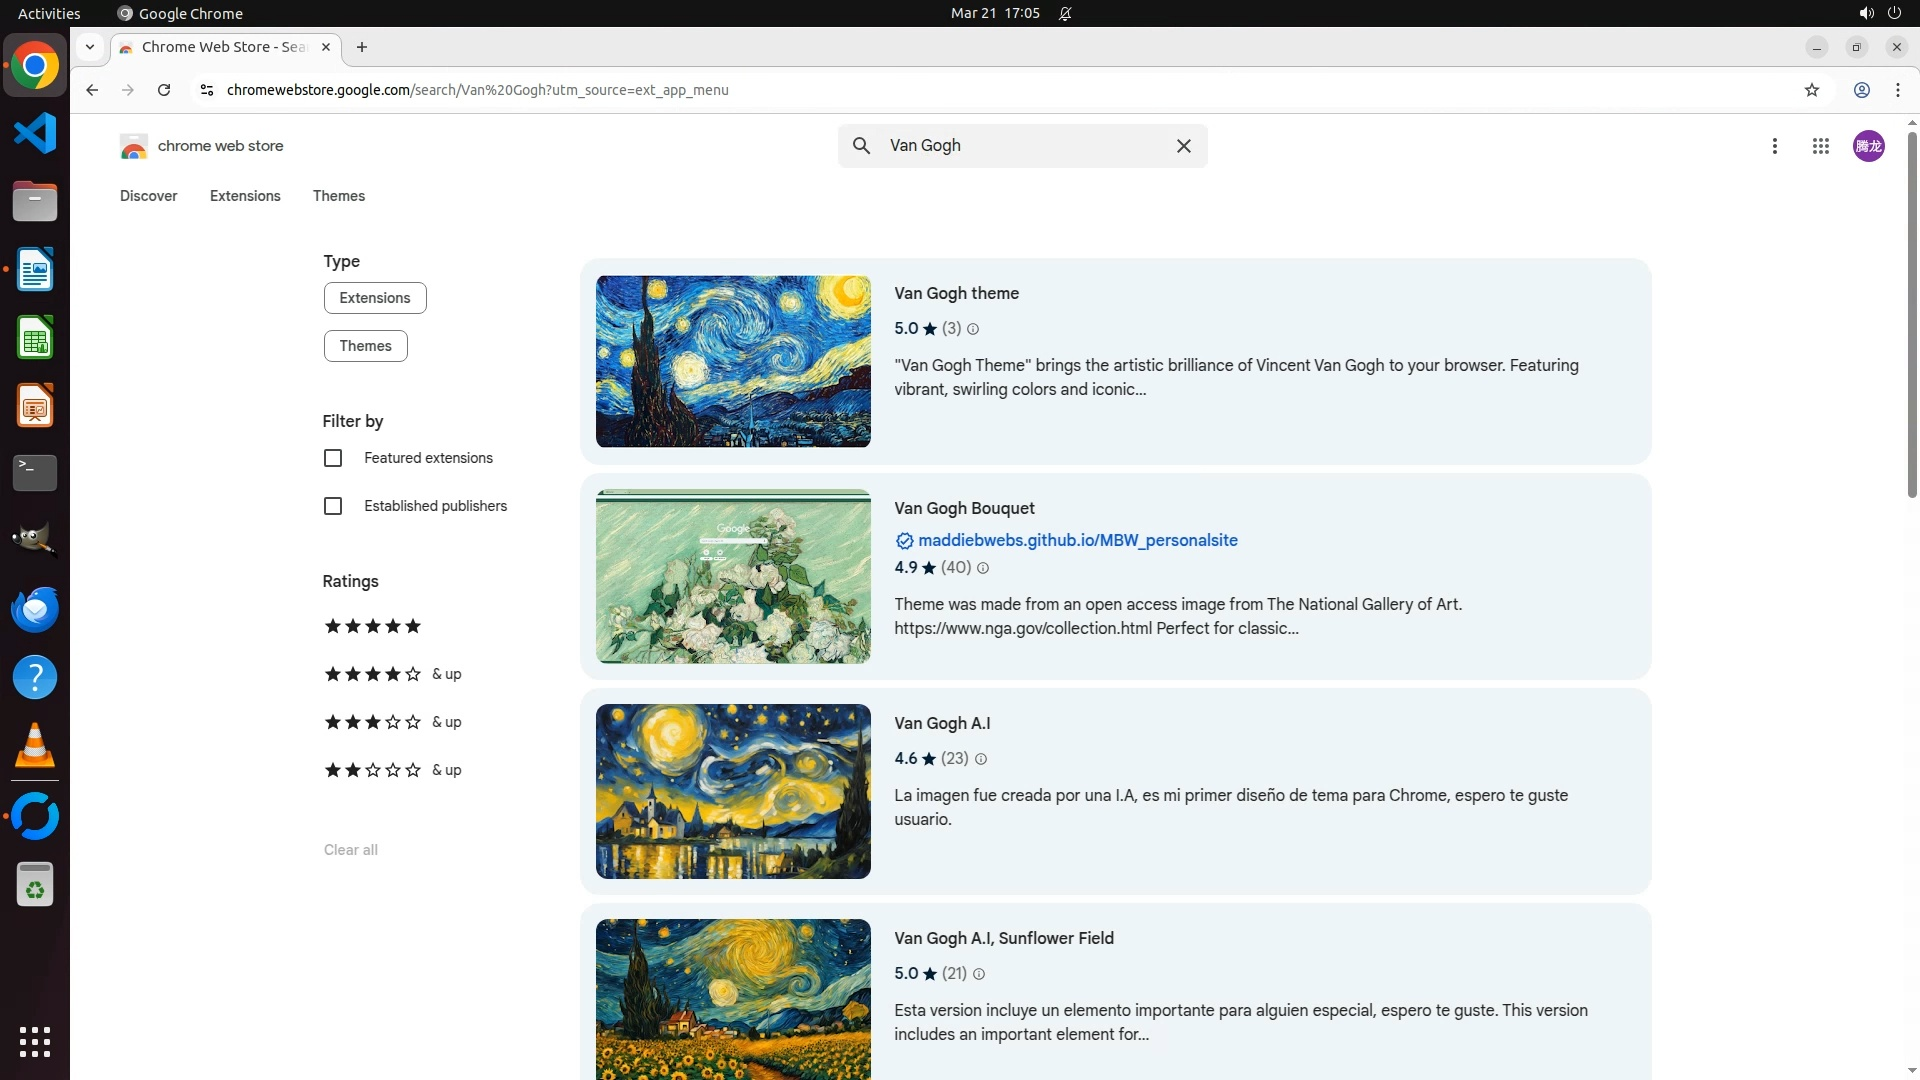The height and width of the screenshot is (1080, 1920).
Task: Open Google apps grid launcher
Action: (x=1820, y=146)
